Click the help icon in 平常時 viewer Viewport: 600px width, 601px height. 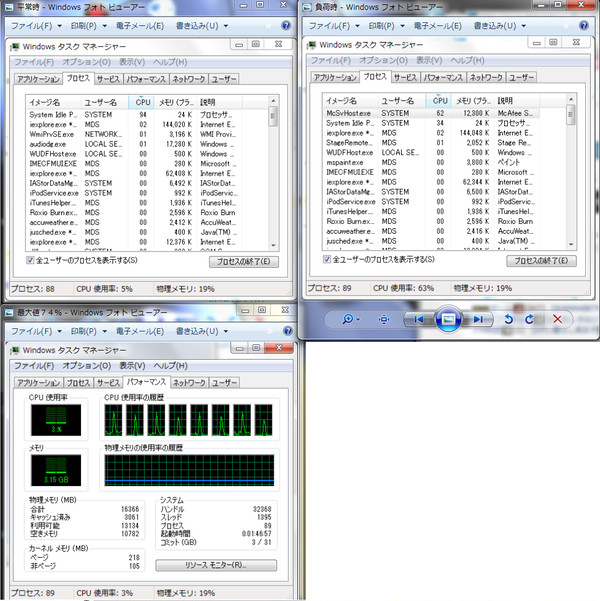click(x=286, y=25)
